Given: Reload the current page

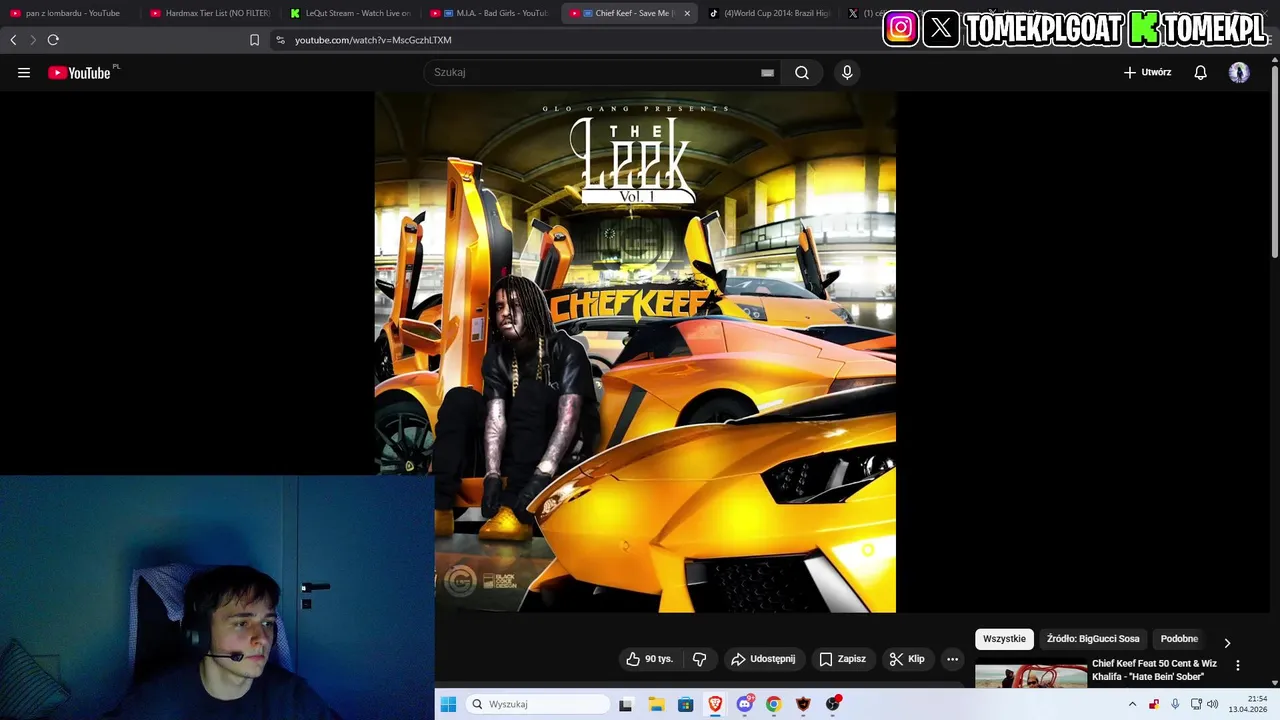Looking at the screenshot, I should pyautogui.click(x=53, y=40).
